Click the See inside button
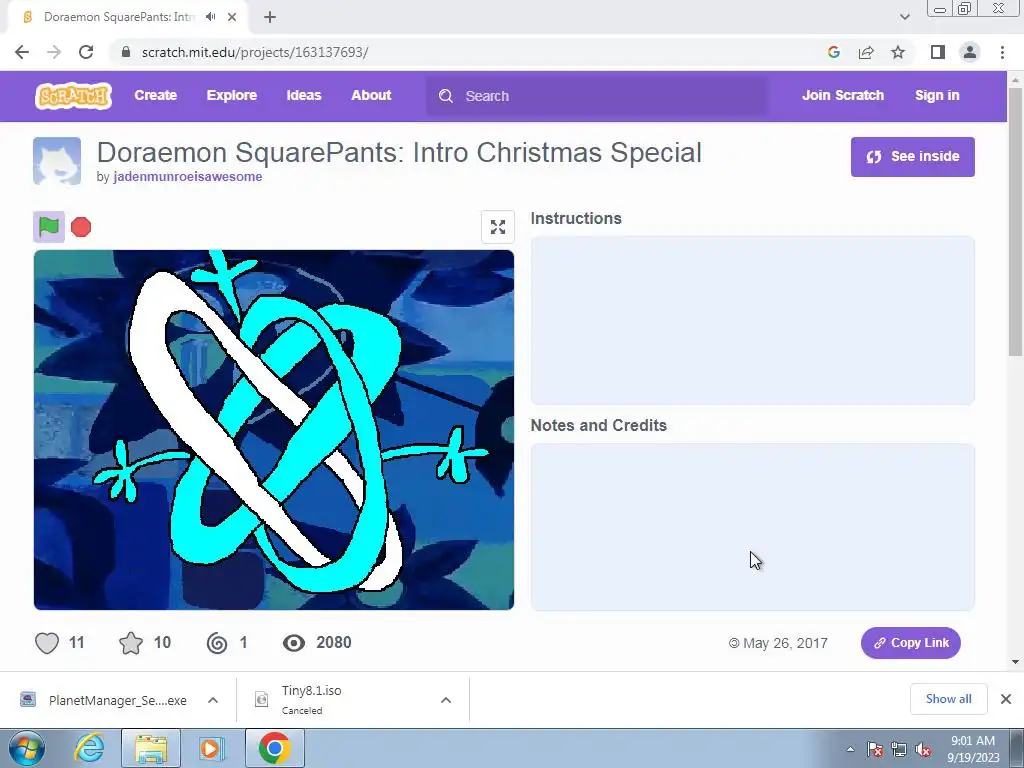 tap(912, 157)
